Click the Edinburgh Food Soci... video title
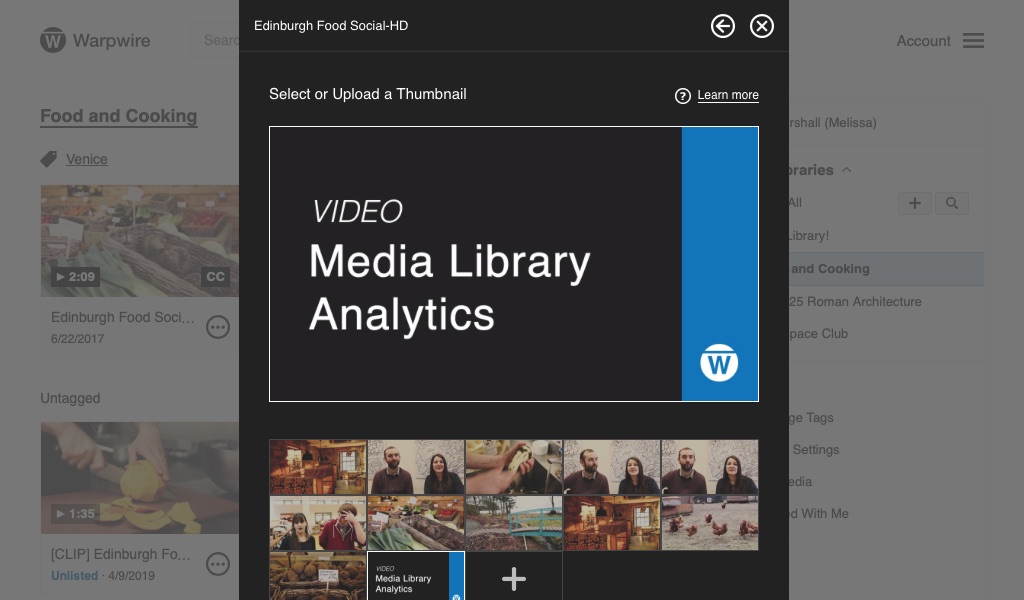Screen dimensions: 1024x600 (x=123, y=317)
